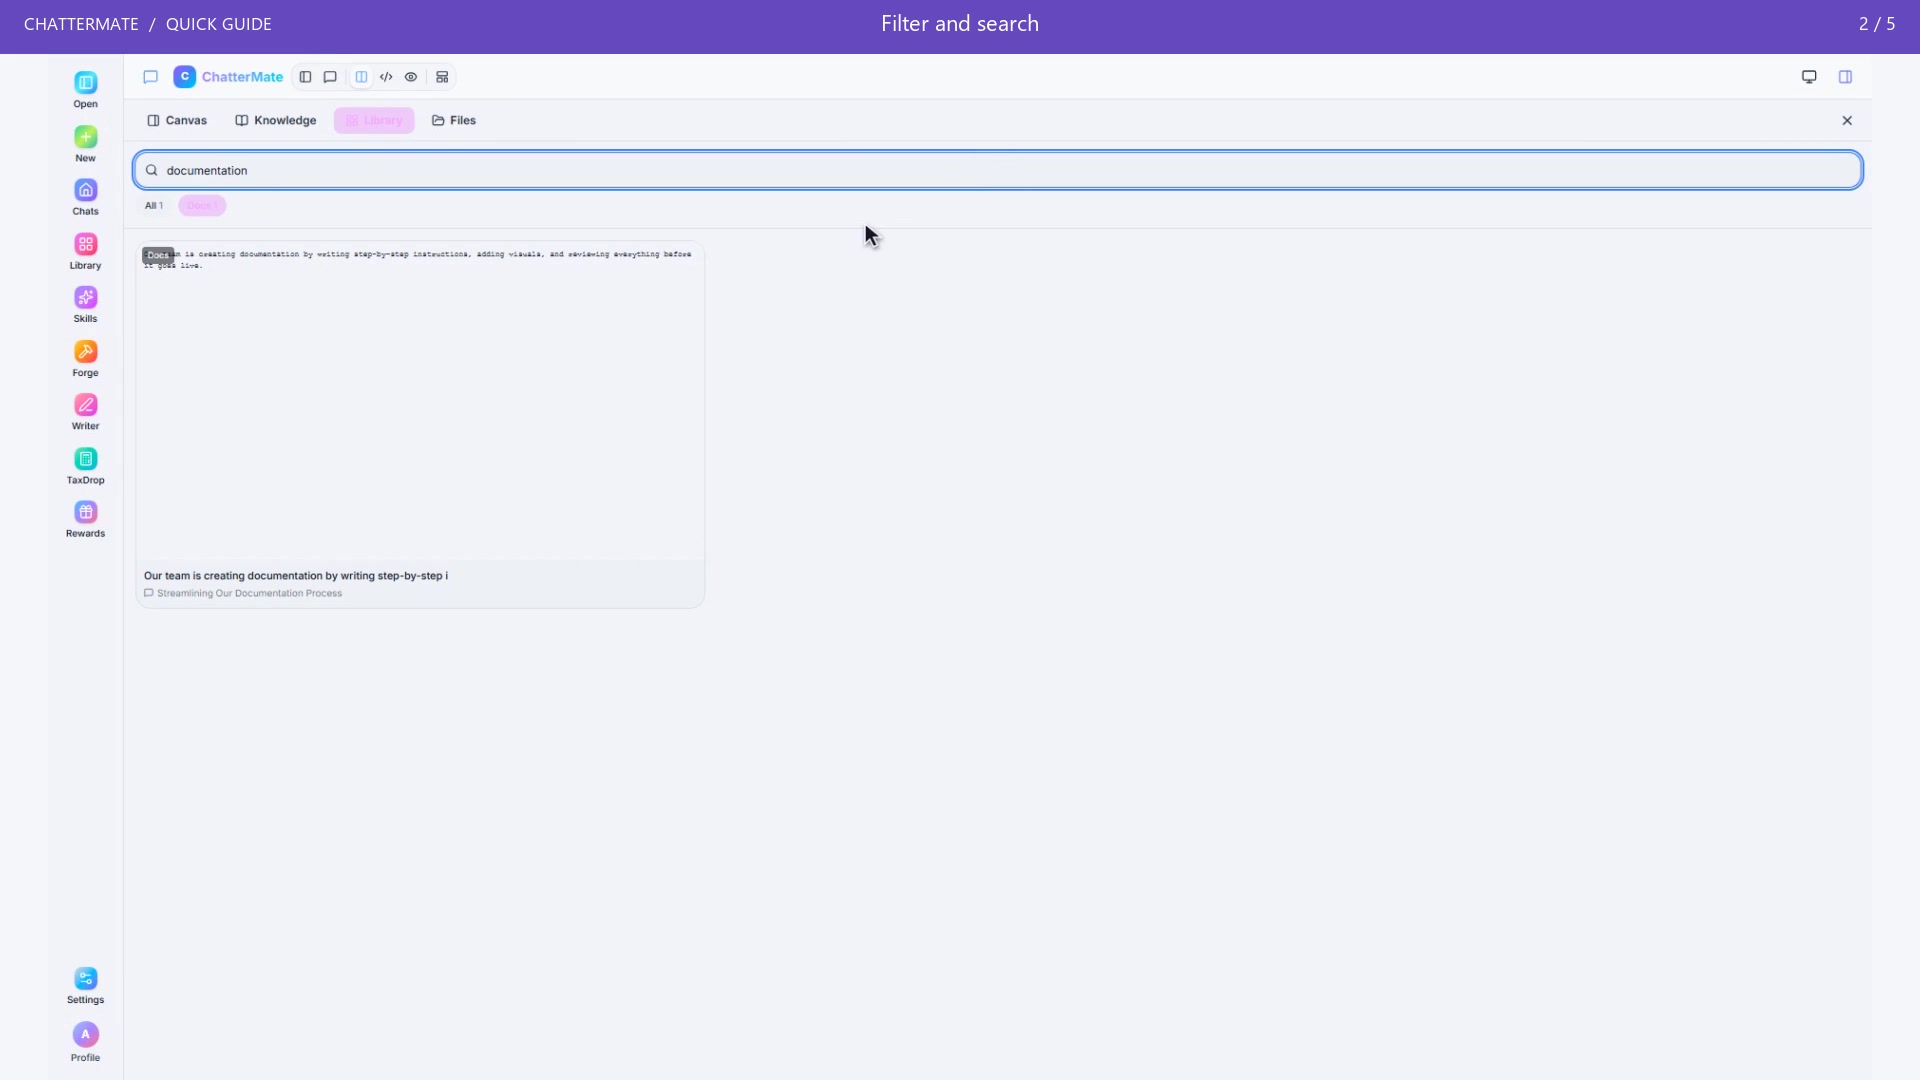Switch to Canvas tab

click(x=177, y=120)
